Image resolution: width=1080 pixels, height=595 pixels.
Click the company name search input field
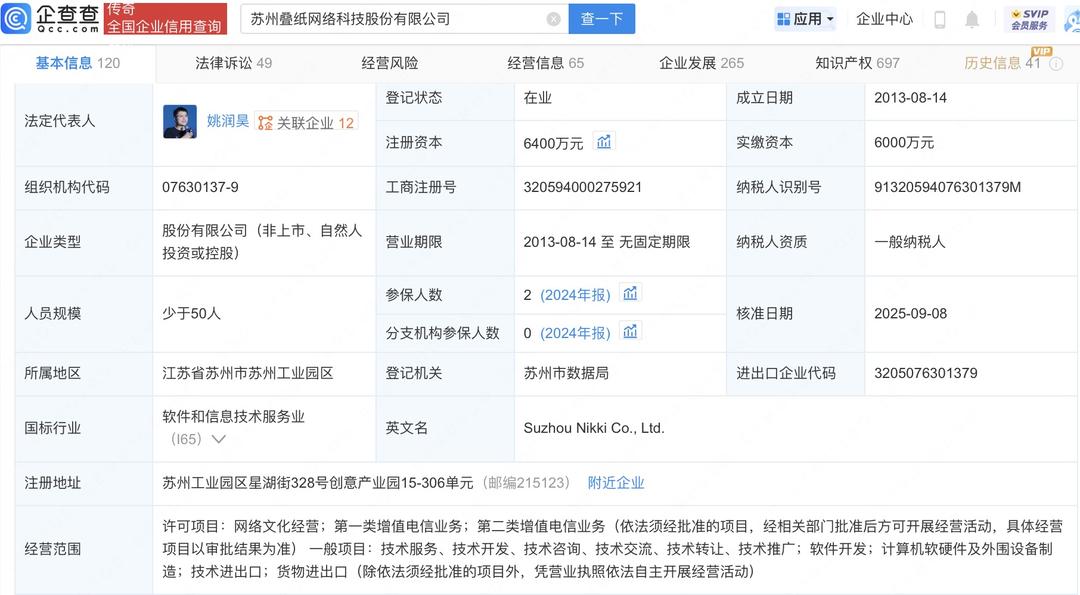pos(395,19)
